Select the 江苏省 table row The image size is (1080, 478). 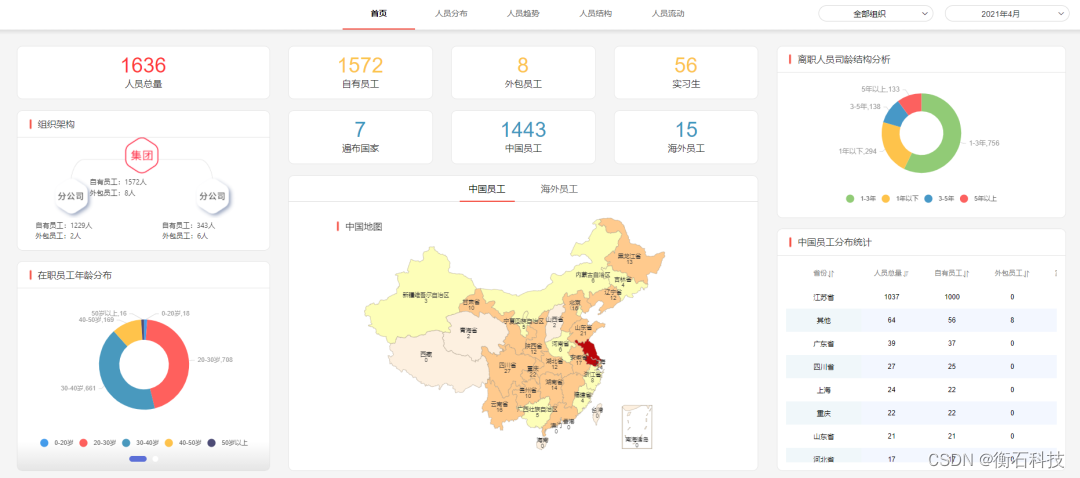pyautogui.click(x=921, y=297)
